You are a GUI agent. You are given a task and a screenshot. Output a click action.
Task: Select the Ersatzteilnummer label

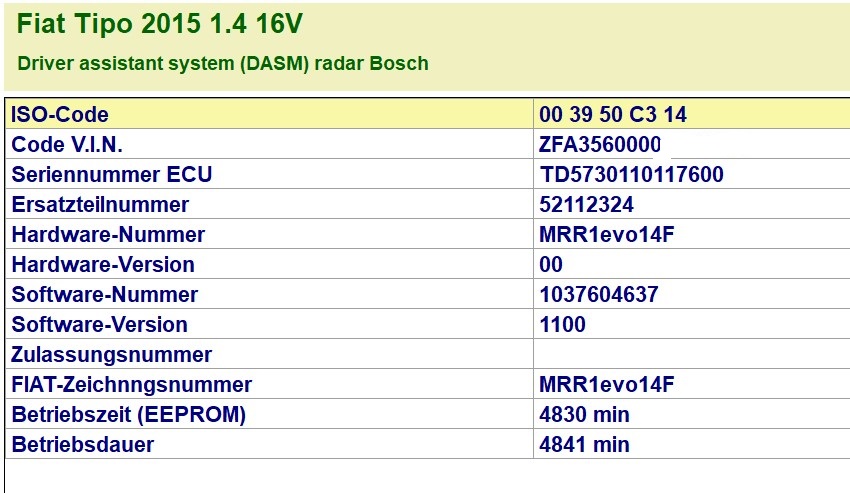click(100, 205)
